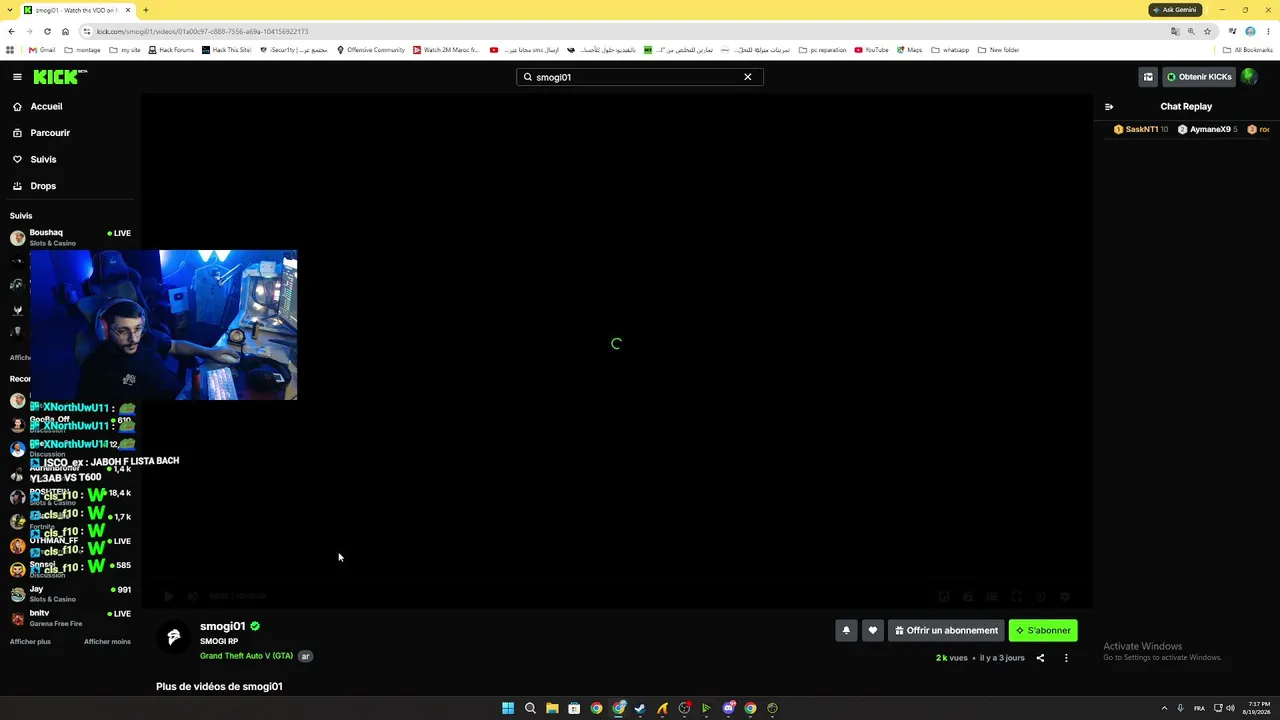The height and width of the screenshot is (720, 1280).
Task: Open a new browser tab
Action: click(x=146, y=10)
